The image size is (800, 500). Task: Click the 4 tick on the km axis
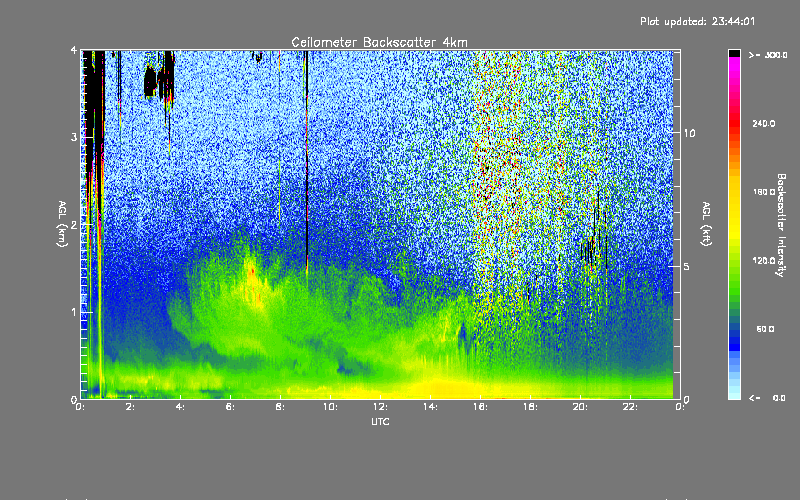tap(74, 50)
